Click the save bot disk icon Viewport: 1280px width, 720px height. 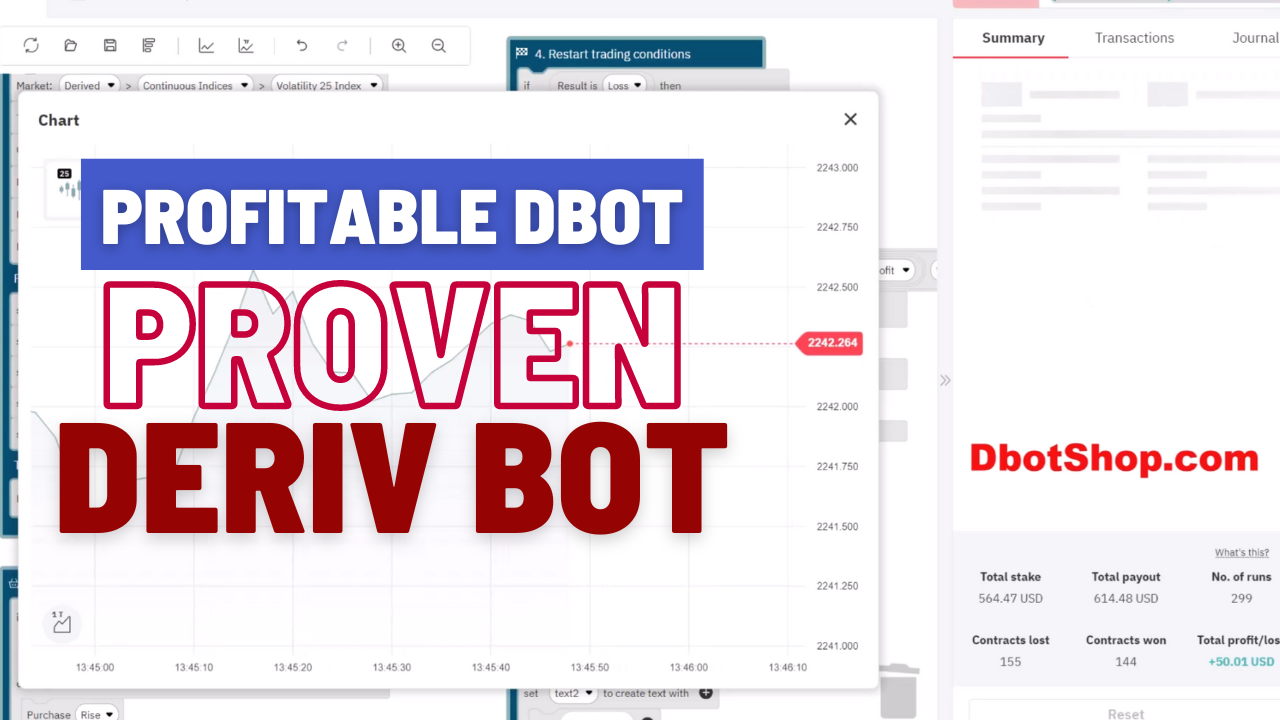point(110,45)
